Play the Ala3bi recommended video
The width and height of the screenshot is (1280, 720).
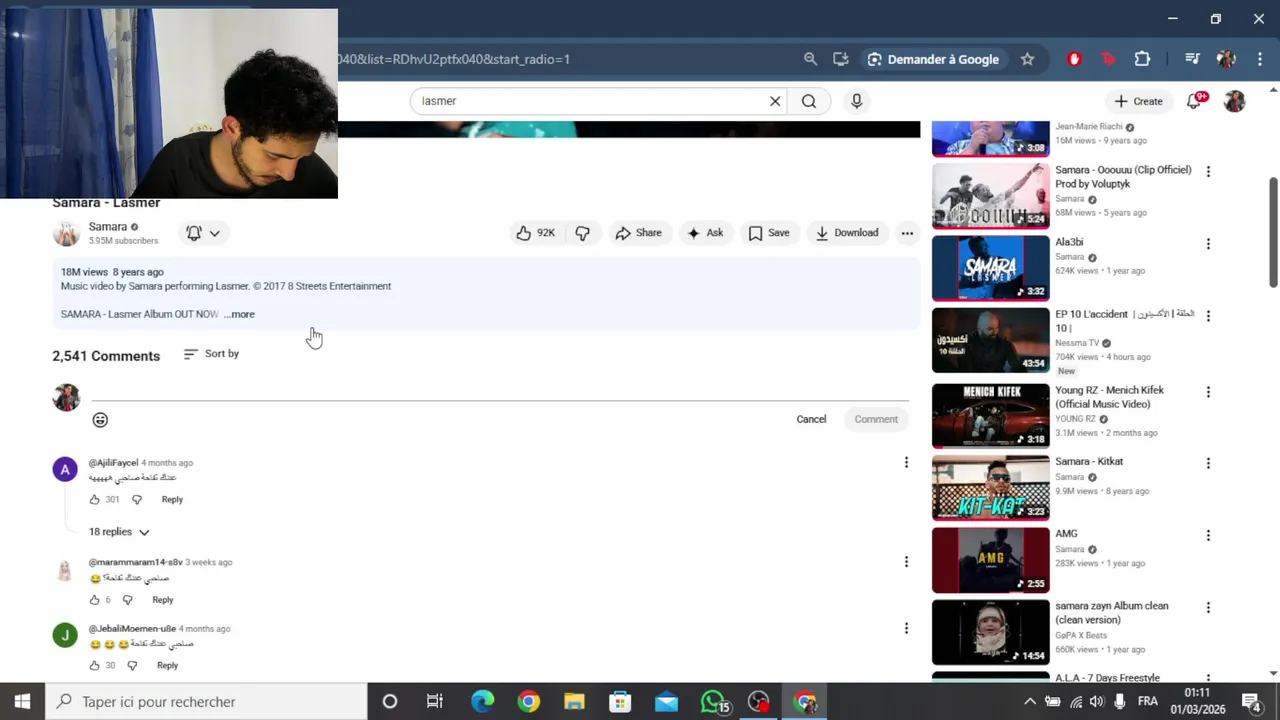pos(991,268)
